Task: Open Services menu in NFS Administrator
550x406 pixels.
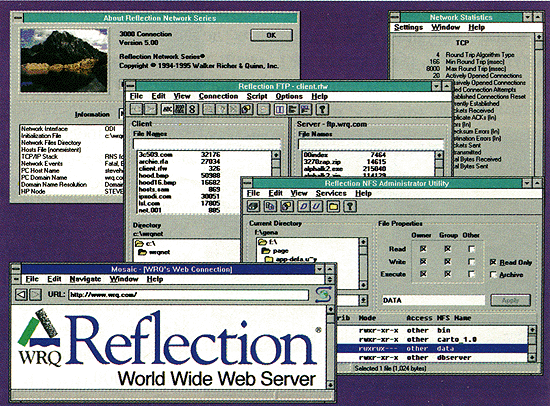Action: click(x=331, y=193)
